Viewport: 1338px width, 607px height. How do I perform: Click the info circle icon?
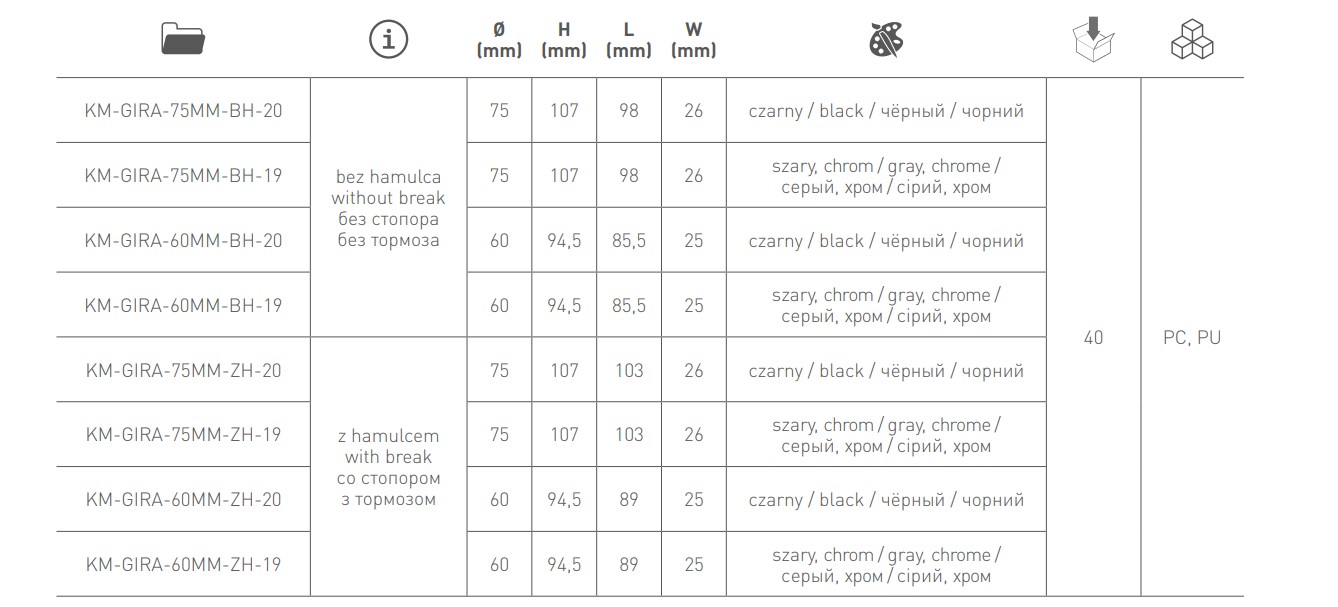click(389, 40)
